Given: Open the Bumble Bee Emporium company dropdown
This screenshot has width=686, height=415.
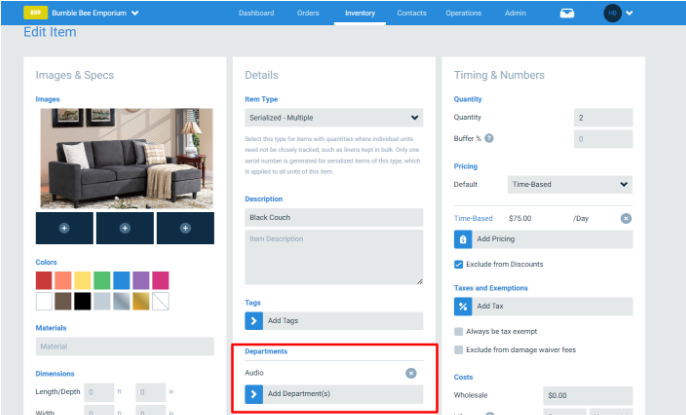Looking at the screenshot, I should pos(95,13).
